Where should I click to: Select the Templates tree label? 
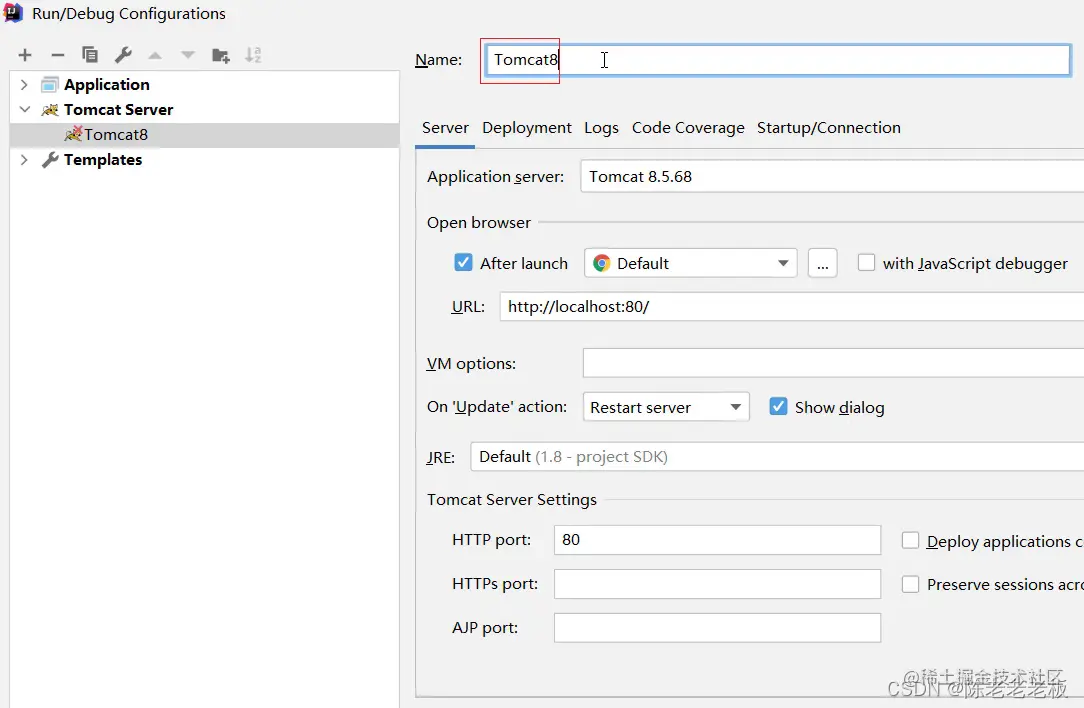tap(103, 160)
